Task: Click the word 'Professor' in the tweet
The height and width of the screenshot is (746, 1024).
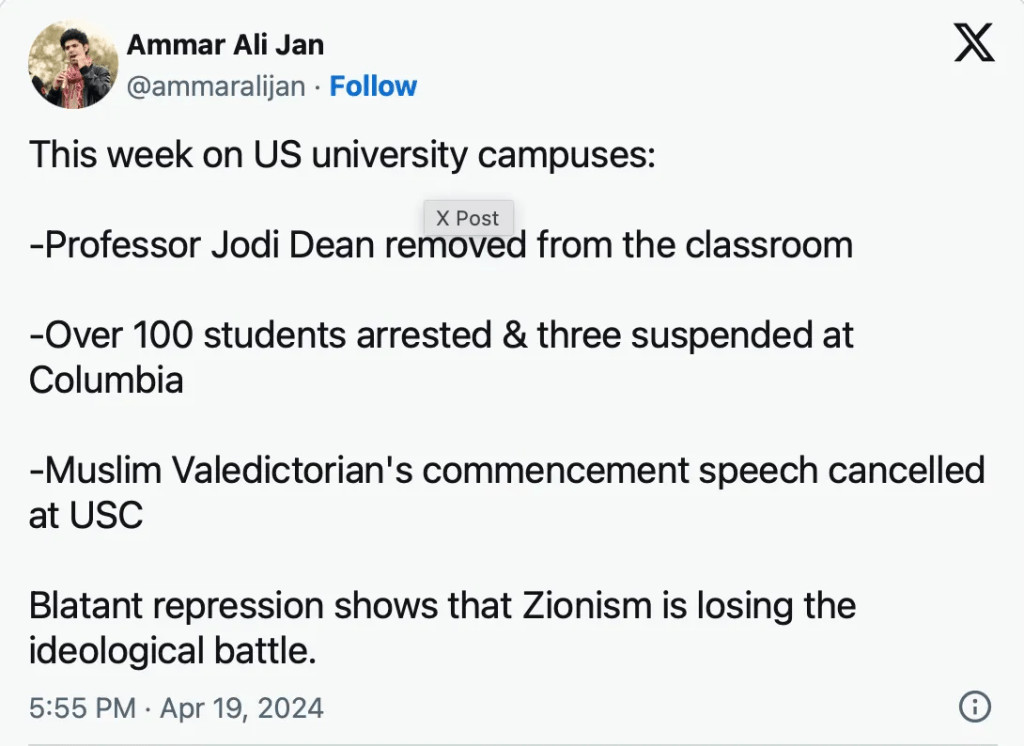Action: coord(123,245)
